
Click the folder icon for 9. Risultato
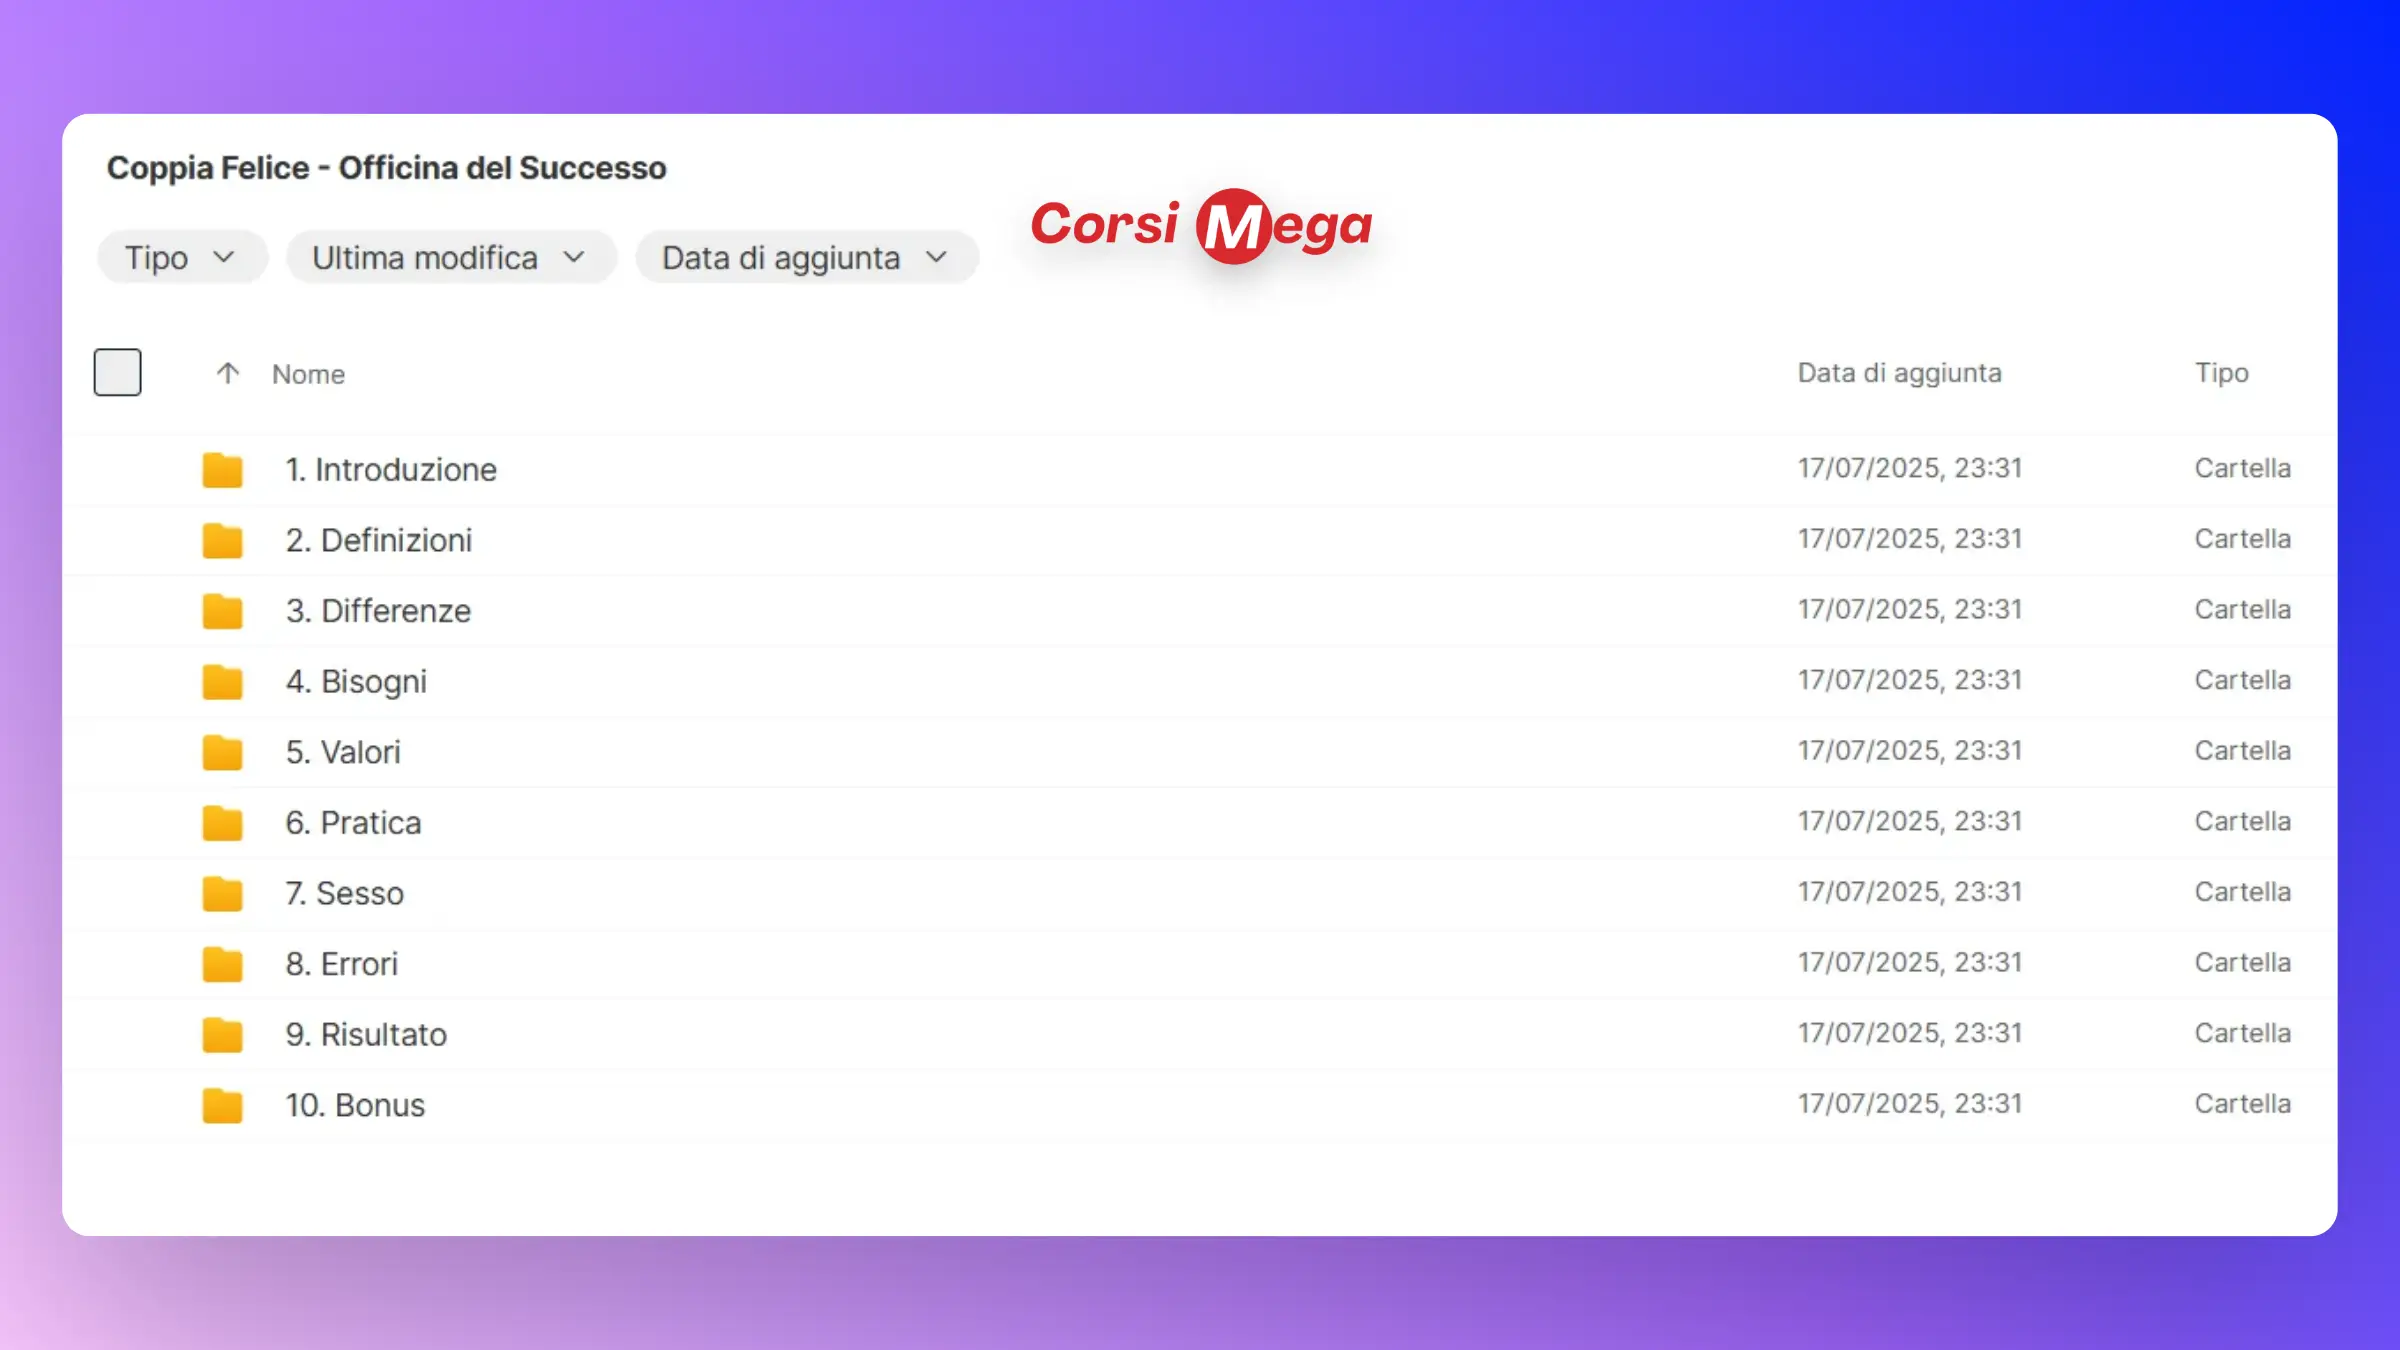tap(222, 1034)
